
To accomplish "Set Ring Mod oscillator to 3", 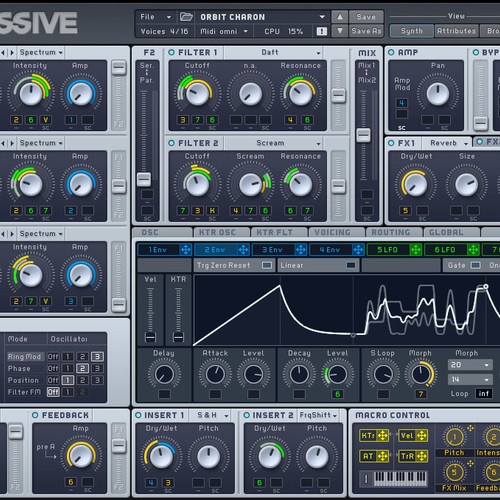I will pyautogui.click(x=97, y=357).
